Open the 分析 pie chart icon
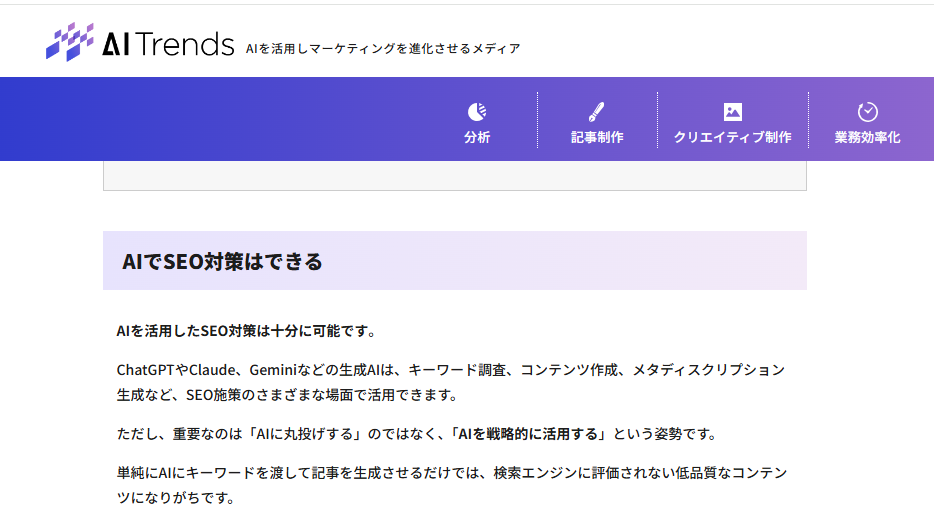Image resolution: width=934 pixels, height=516 pixels. (x=477, y=112)
